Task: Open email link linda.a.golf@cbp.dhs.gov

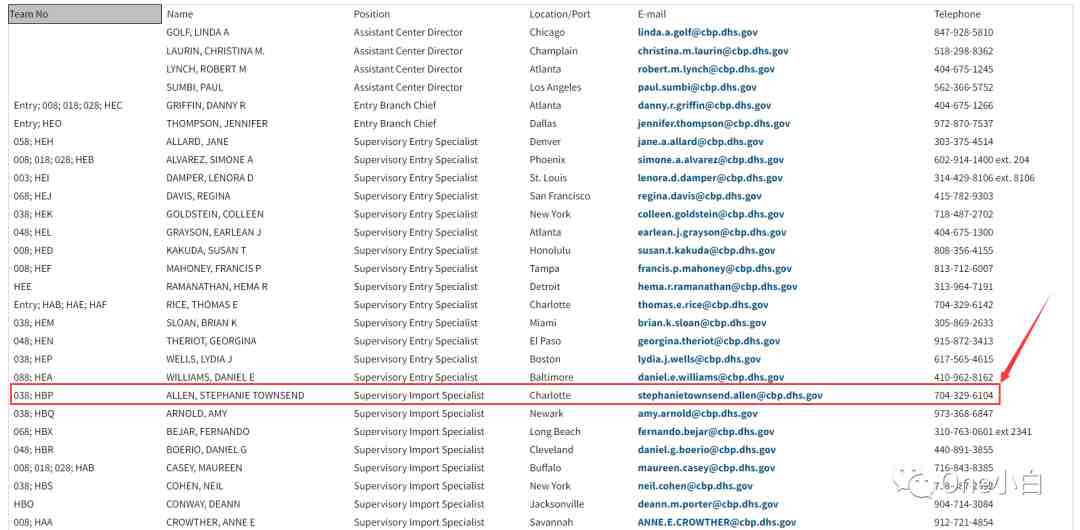Action: 697,32
